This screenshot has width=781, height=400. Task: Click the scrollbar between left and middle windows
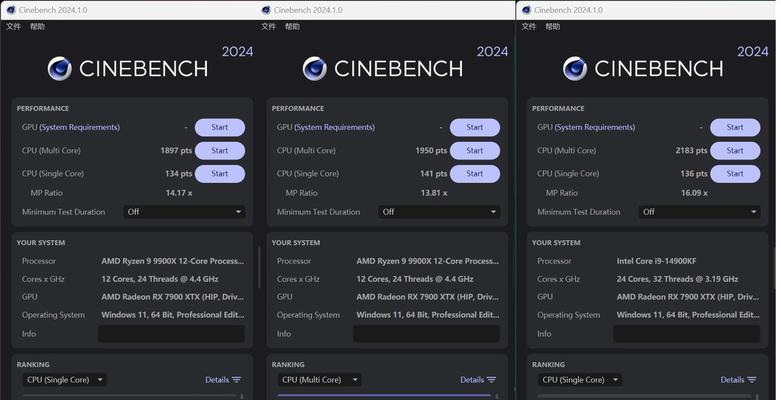coord(259,267)
